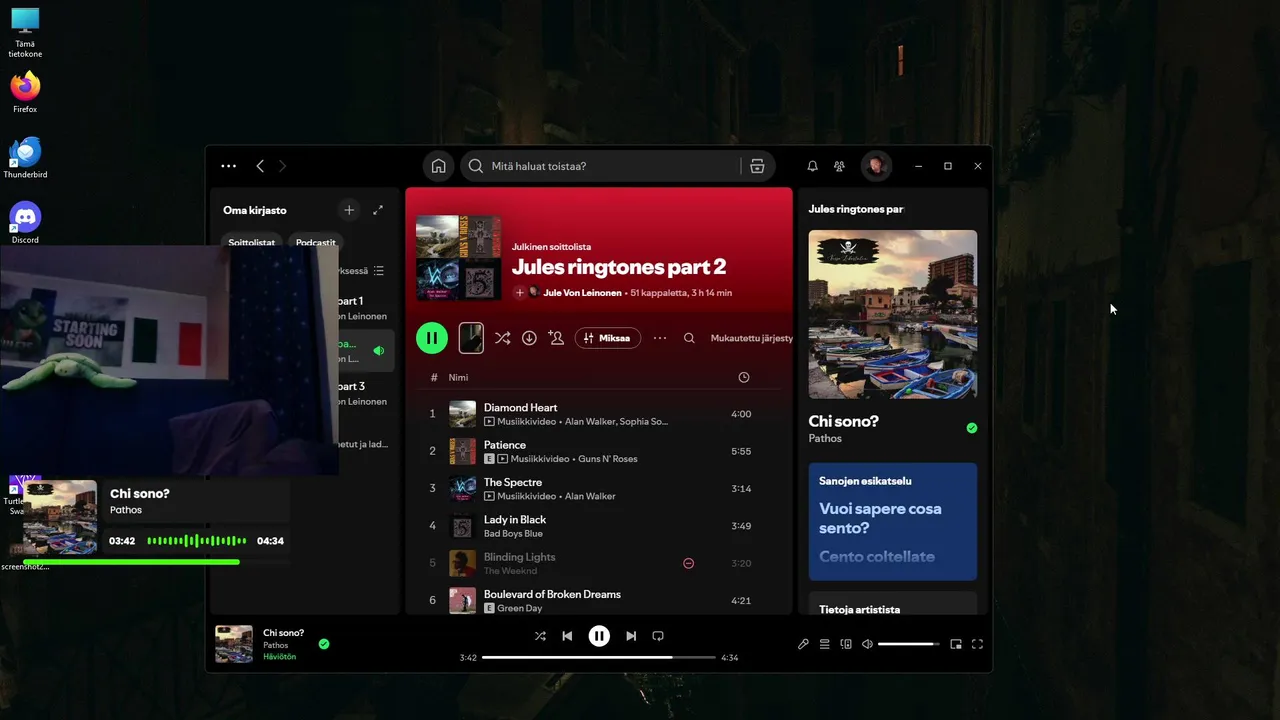Open the Sanojen esikatselu lyrics card

pyautogui.click(x=893, y=521)
